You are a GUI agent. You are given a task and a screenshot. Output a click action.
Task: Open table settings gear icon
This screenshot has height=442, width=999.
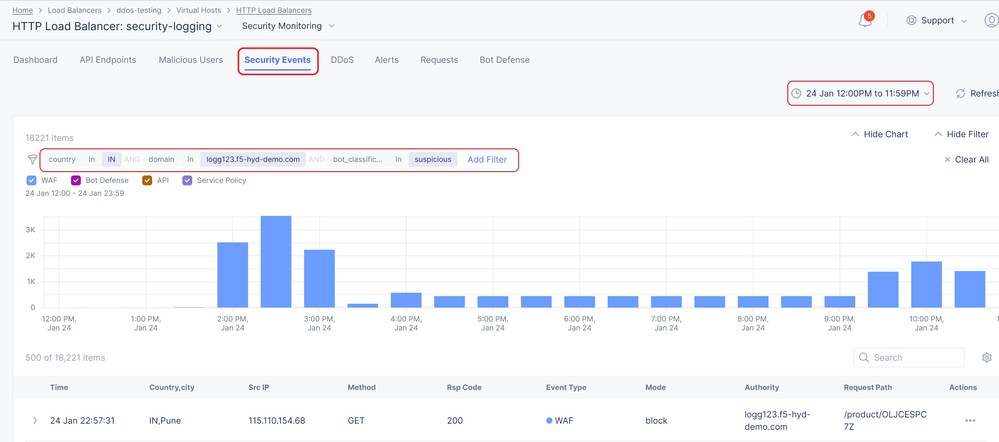[987, 358]
